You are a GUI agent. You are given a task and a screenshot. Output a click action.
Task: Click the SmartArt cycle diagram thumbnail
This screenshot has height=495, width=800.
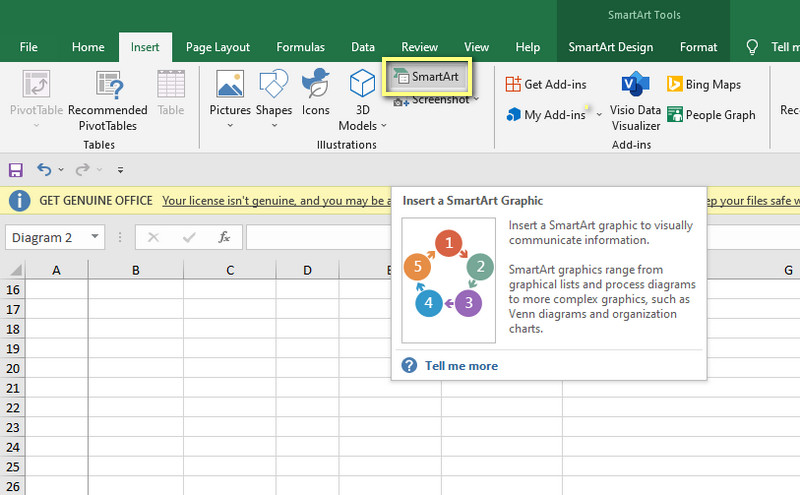448,280
